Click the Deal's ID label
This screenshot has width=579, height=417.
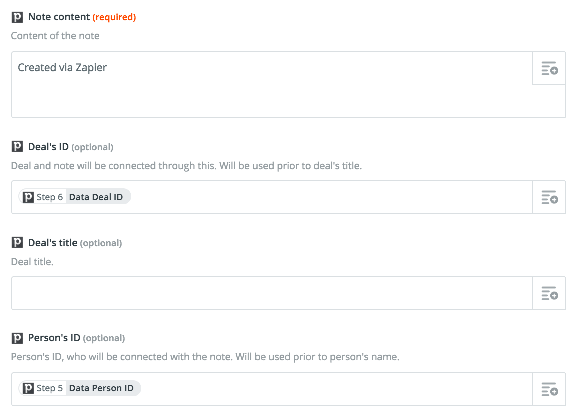(48, 147)
